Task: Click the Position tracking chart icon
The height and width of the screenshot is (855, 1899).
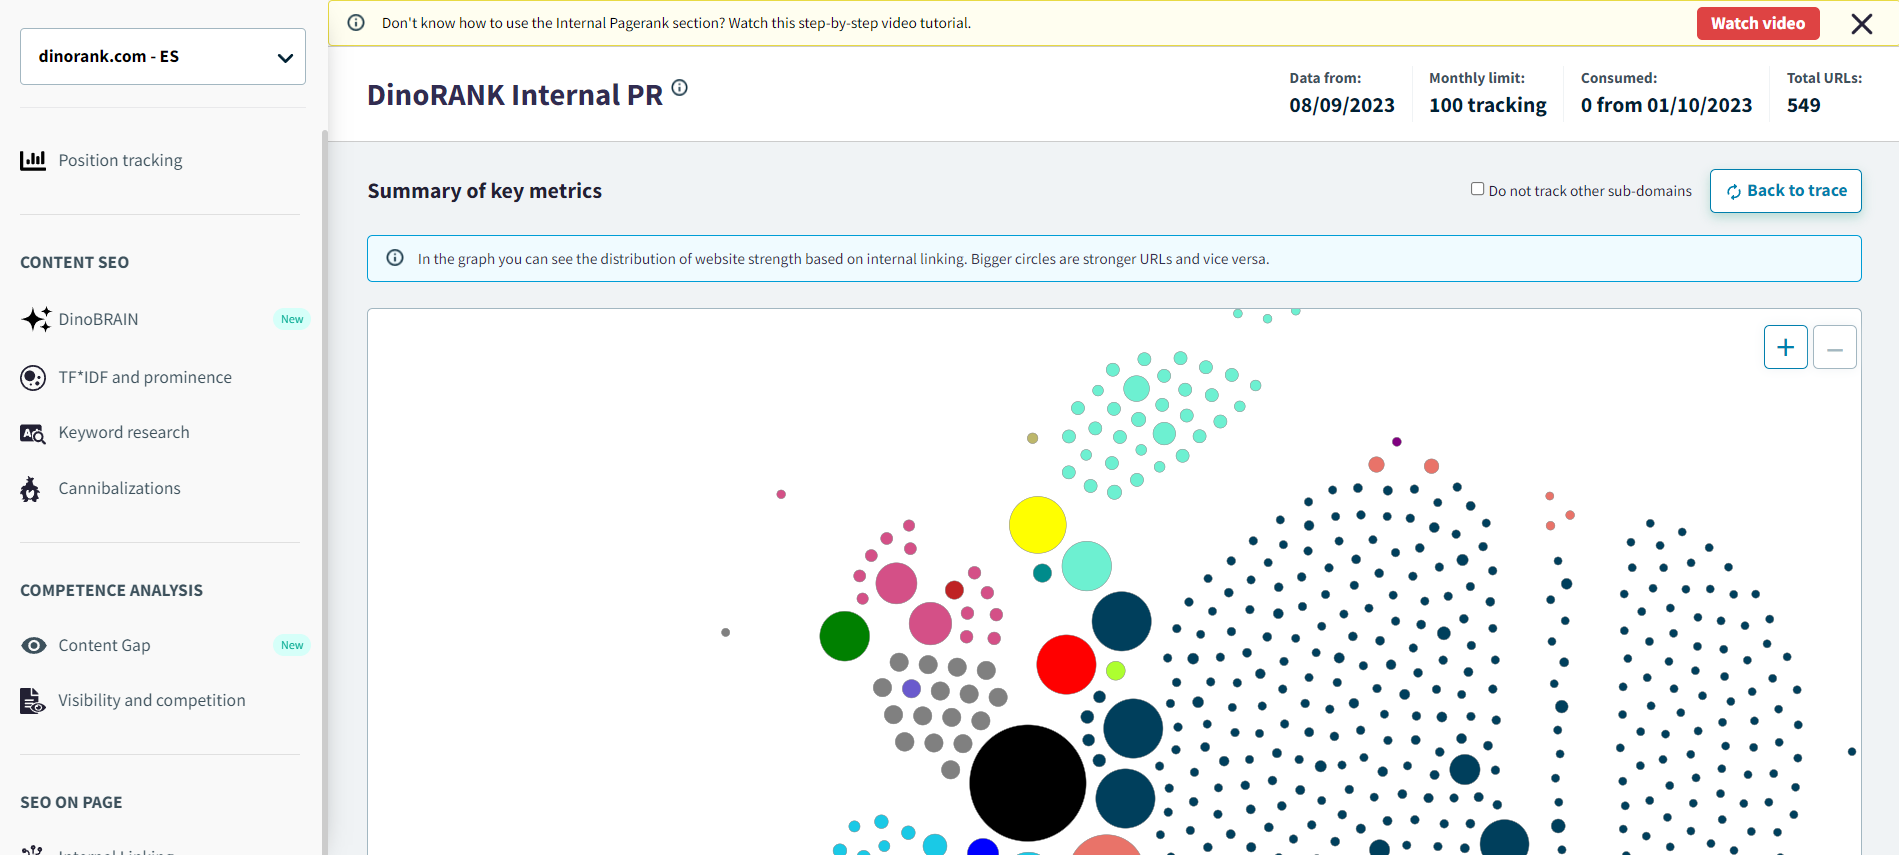Action: [x=33, y=160]
